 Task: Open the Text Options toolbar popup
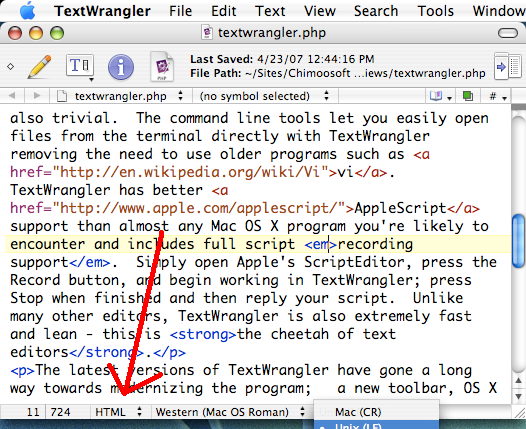point(80,67)
